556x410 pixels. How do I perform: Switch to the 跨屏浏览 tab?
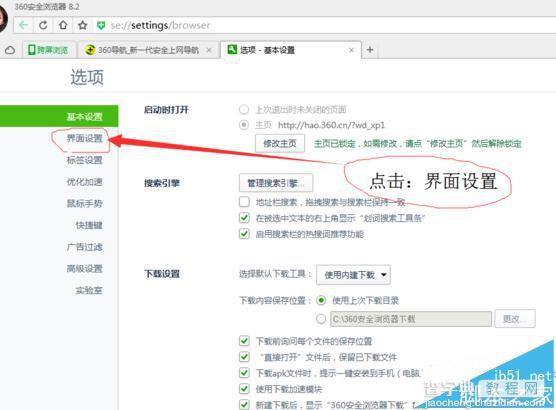48,50
